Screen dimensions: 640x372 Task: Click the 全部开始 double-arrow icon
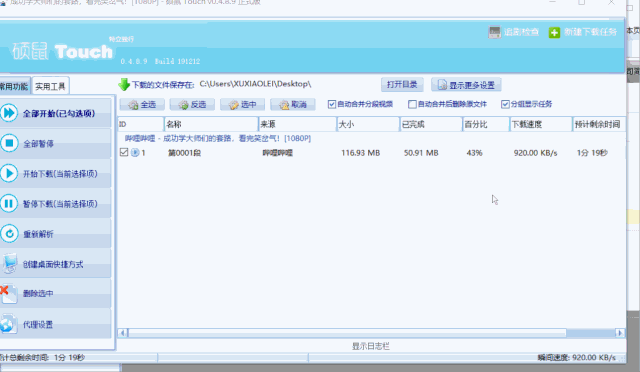[9, 113]
